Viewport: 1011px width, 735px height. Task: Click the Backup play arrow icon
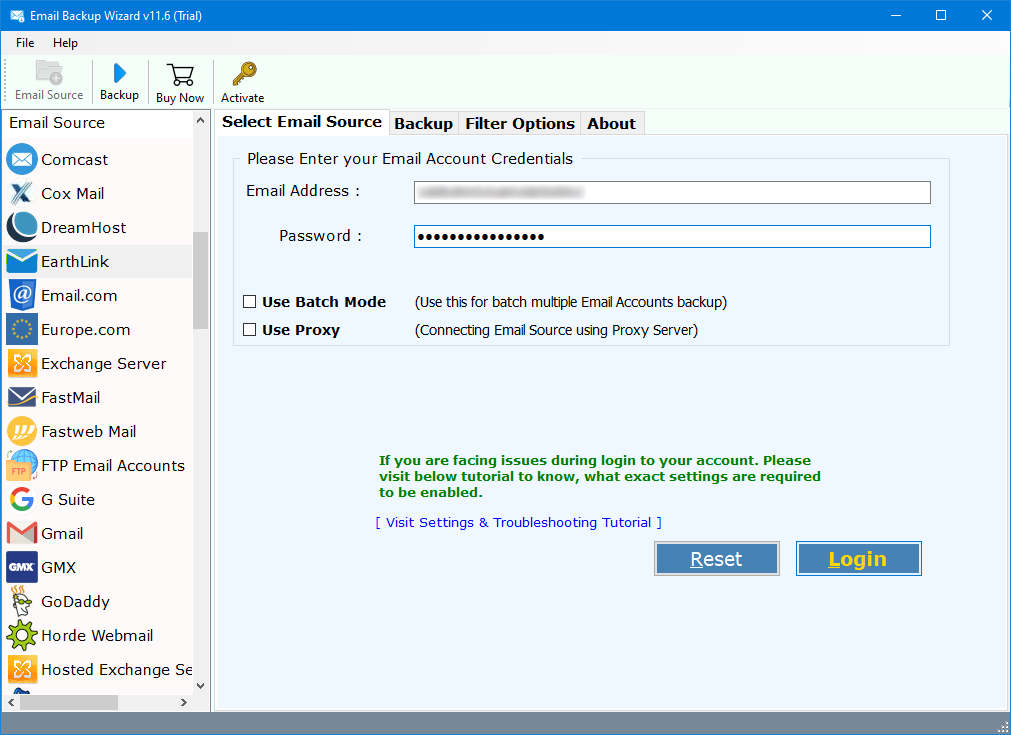[119, 73]
